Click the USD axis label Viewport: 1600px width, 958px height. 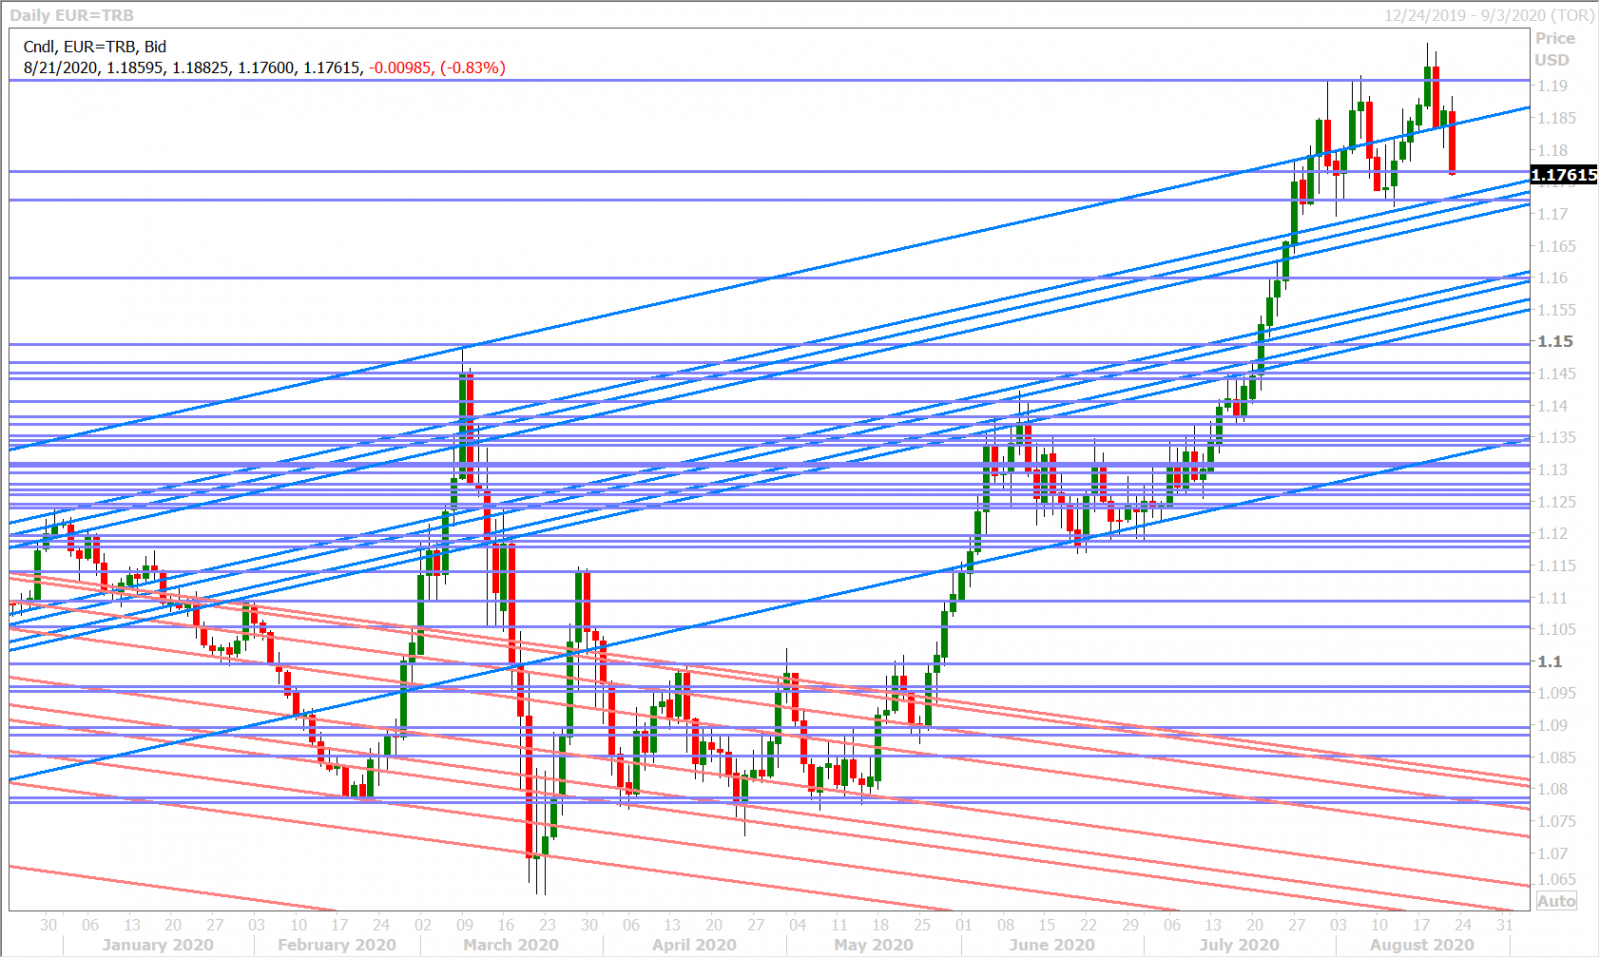[x=1552, y=60]
